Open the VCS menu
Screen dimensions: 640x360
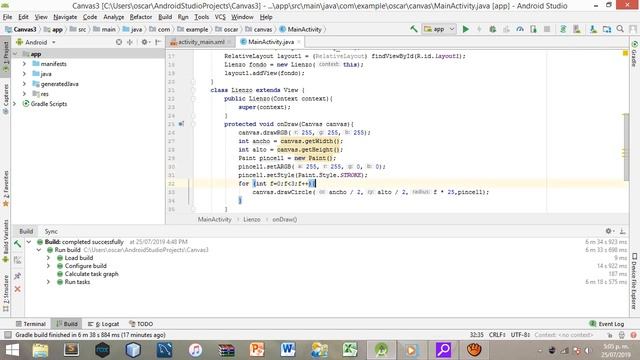[x=220, y=17]
